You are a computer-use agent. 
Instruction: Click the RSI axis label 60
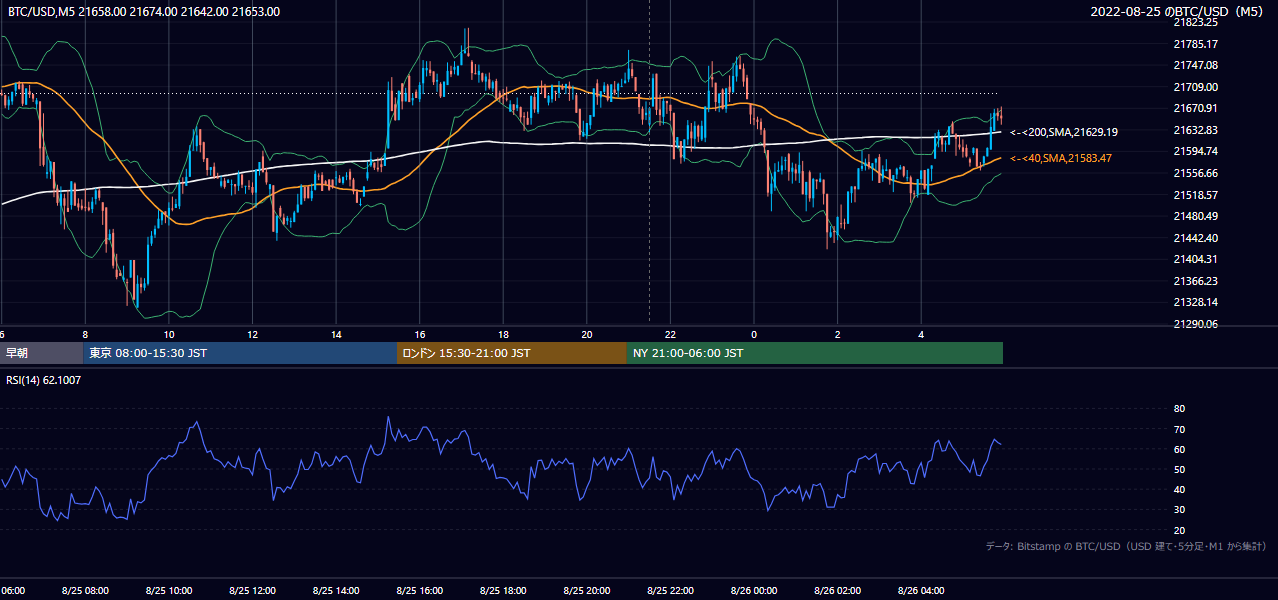[x=1179, y=449]
